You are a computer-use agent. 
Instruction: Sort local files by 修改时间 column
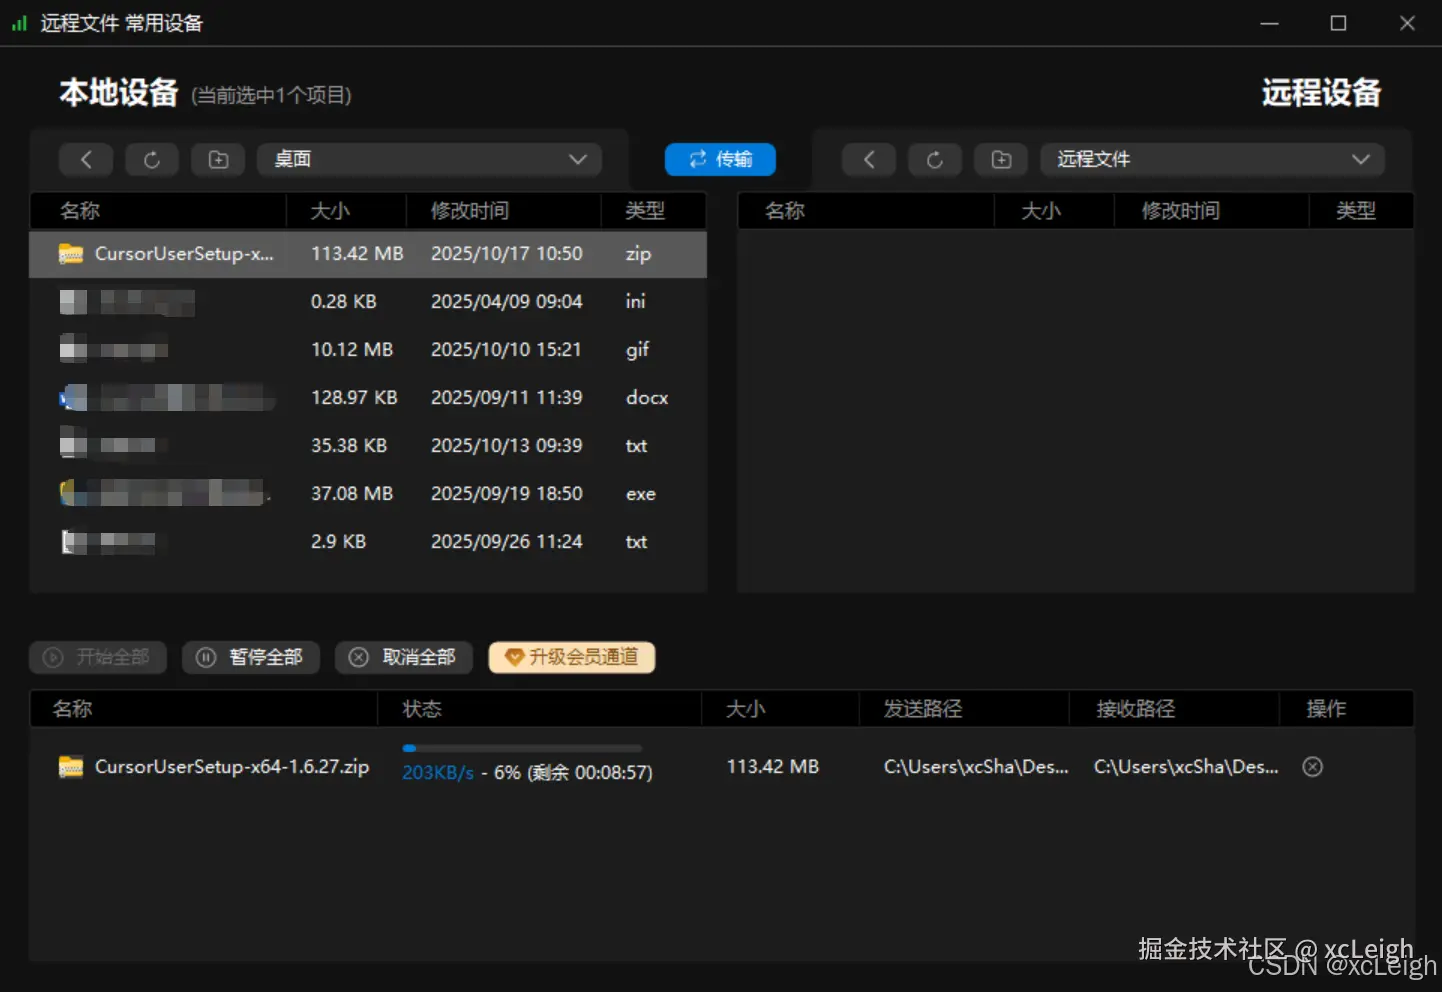coord(470,210)
